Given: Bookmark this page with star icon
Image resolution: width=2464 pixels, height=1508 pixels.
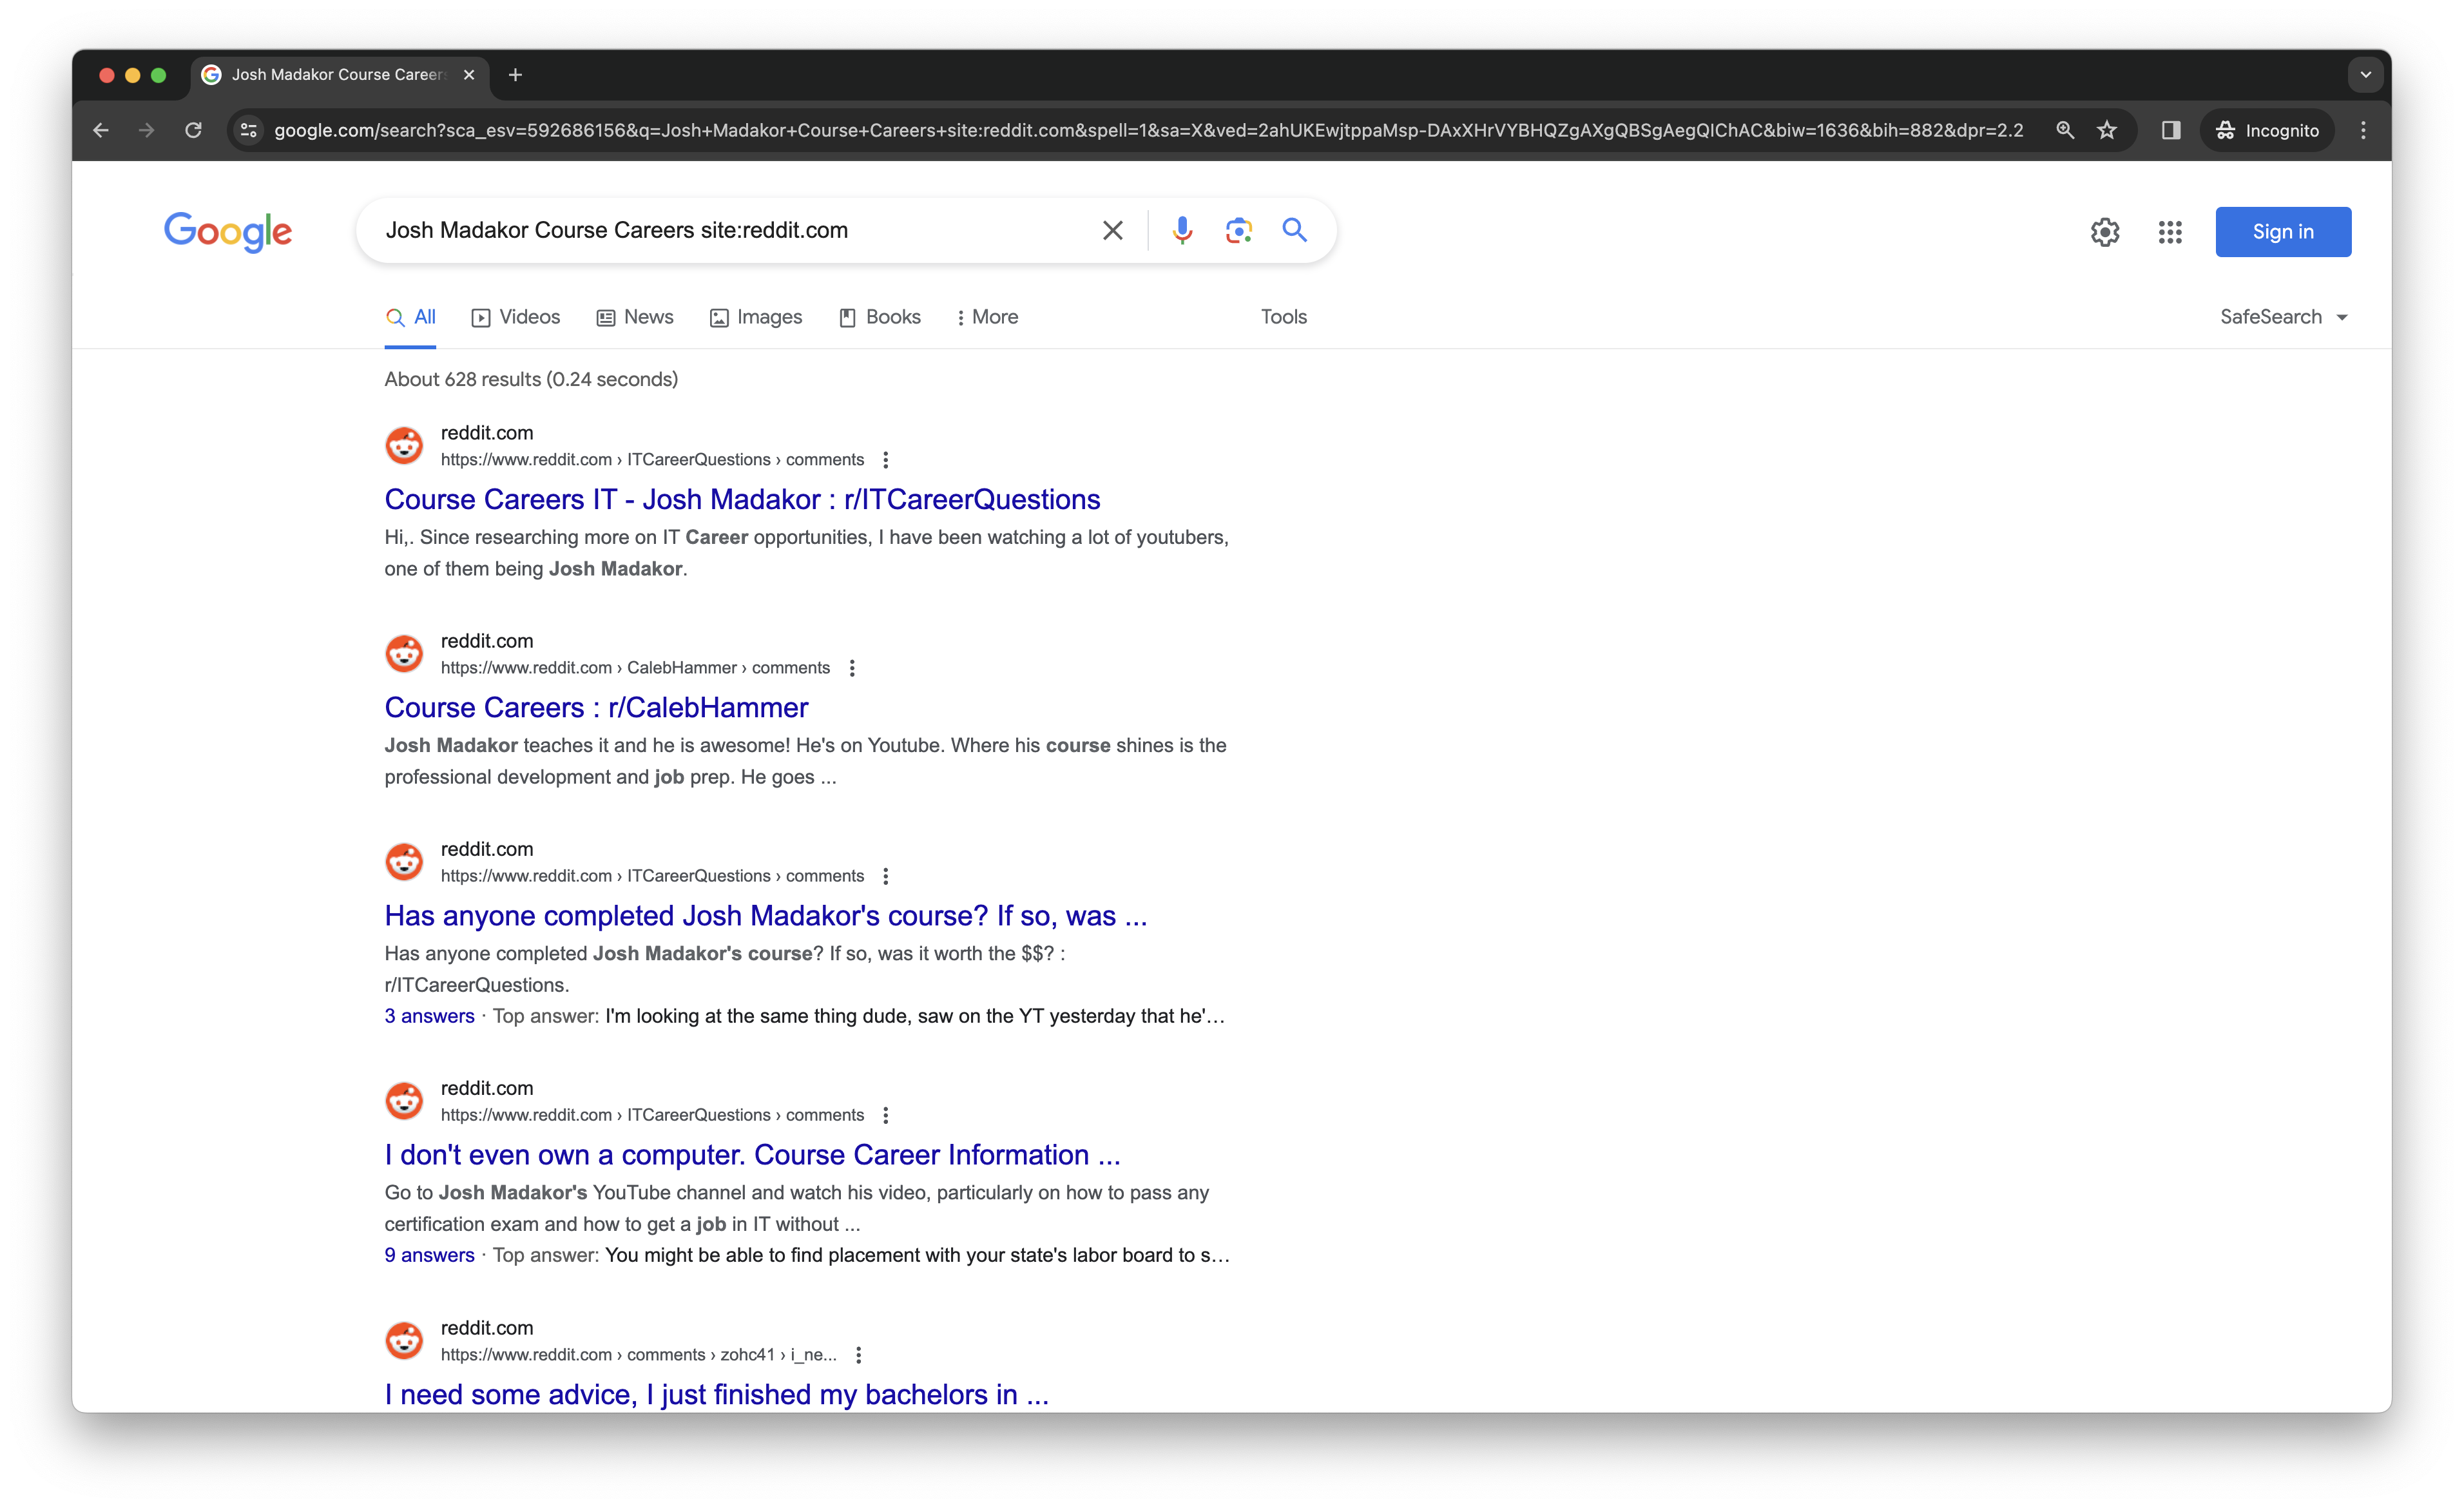Looking at the screenshot, I should (2107, 130).
